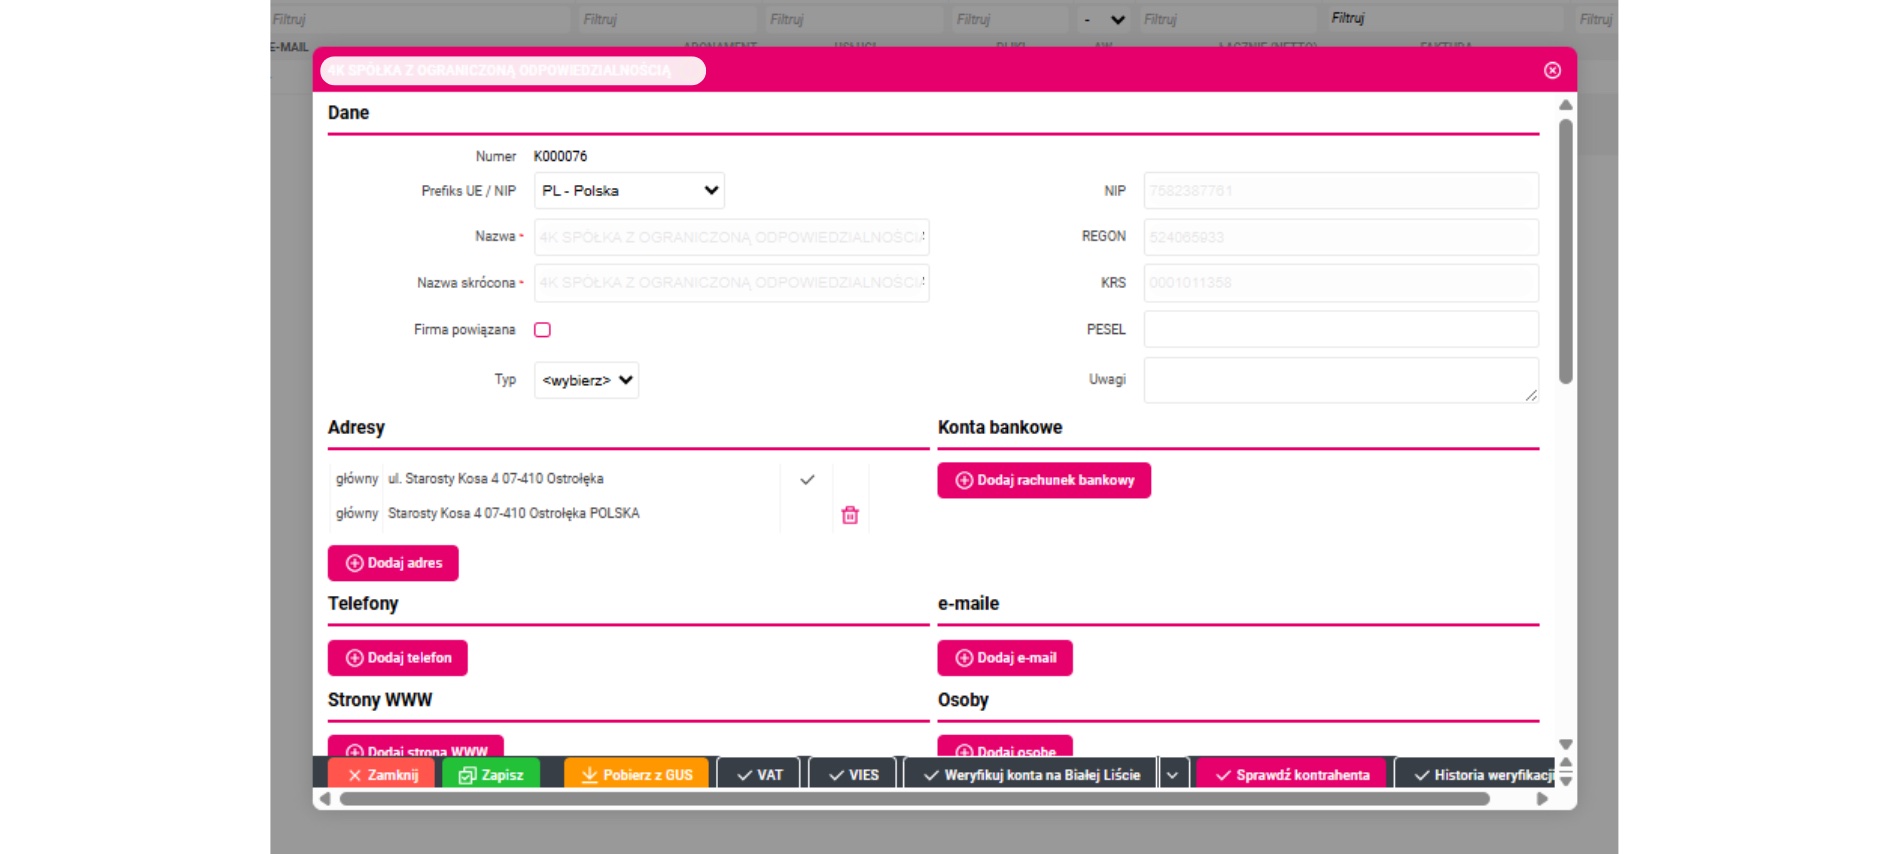The image size is (1889, 854).
Task: Click the plus icon in Dodaj e-mail
Action: coord(964,658)
